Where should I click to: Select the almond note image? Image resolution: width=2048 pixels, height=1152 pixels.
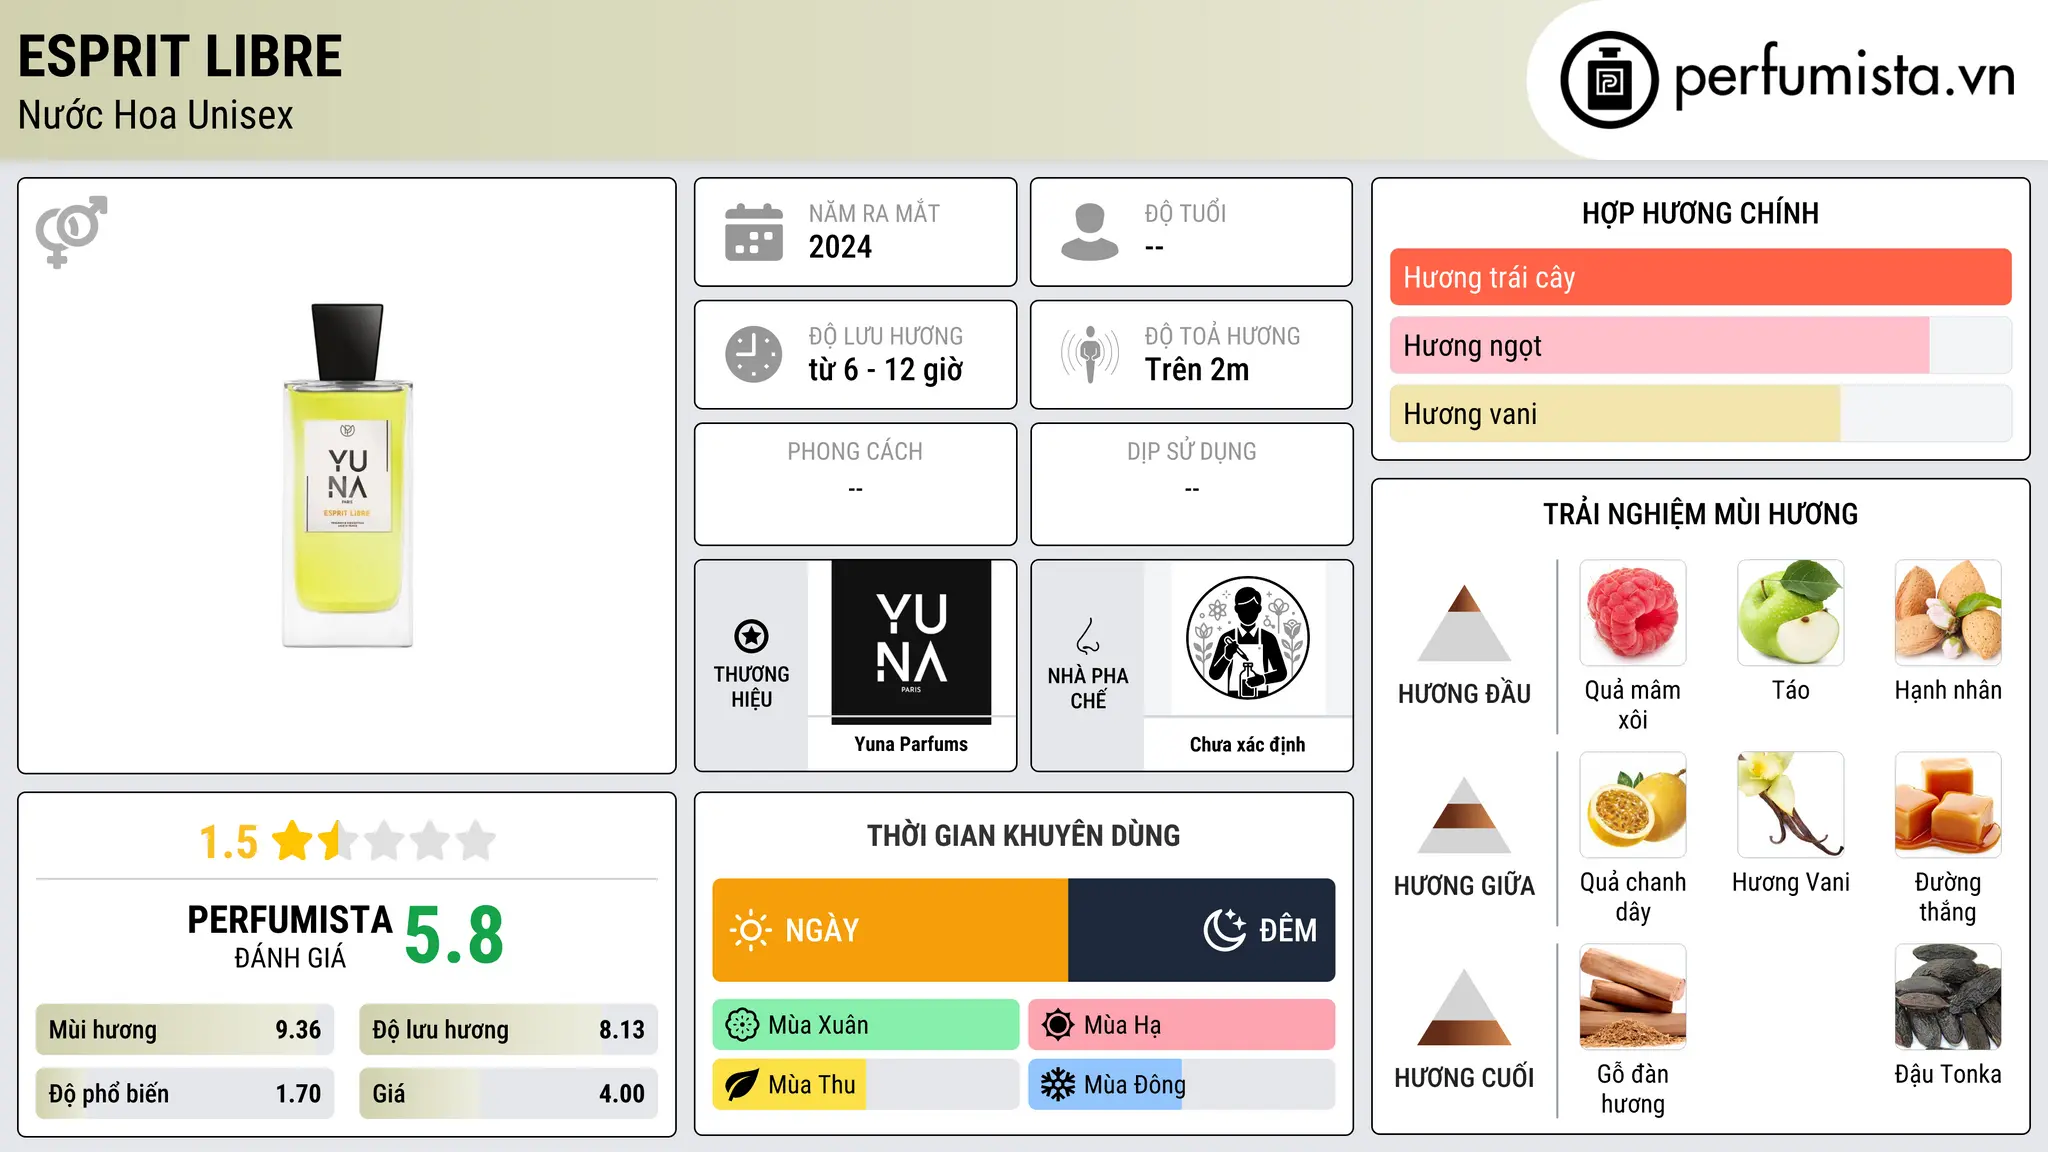point(1948,613)
